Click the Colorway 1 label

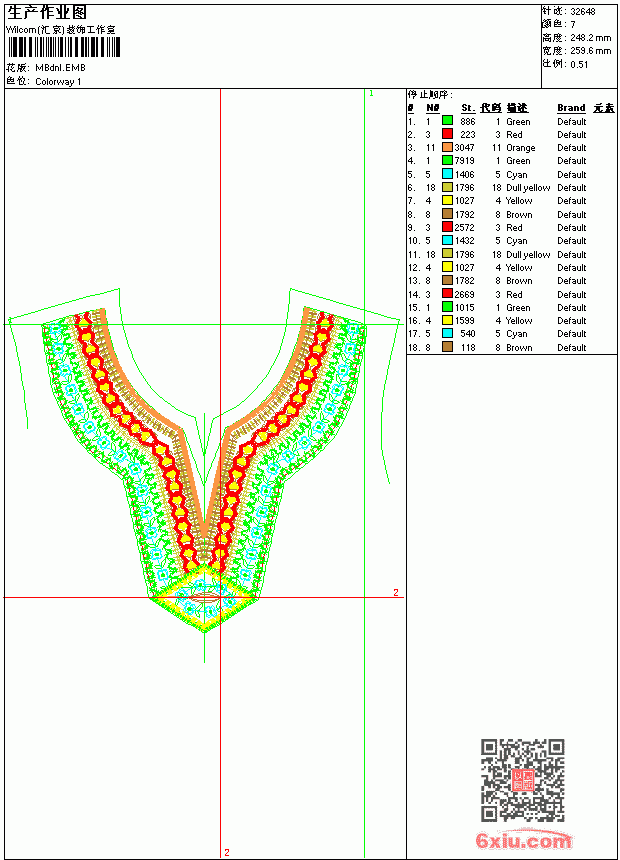pos(58,82)
